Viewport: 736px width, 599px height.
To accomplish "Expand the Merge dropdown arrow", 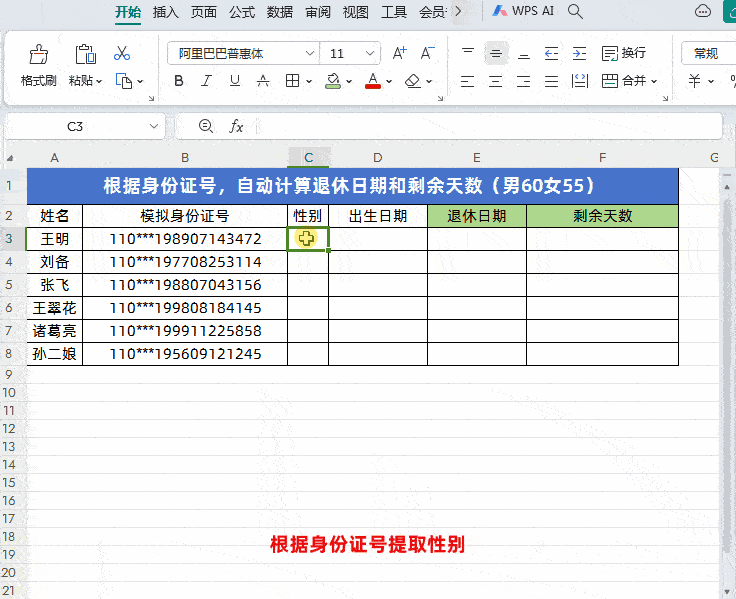I will (x=654, y=82).
